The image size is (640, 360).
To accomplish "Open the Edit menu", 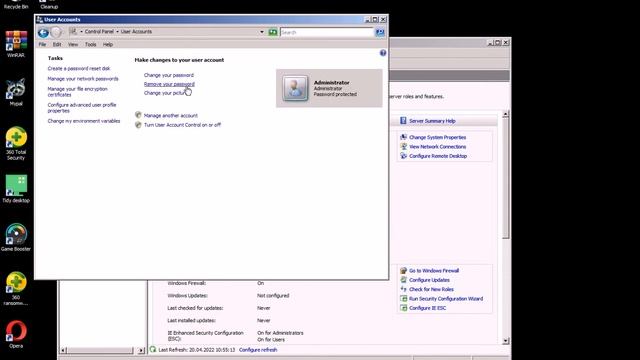I will coord(57,44).
